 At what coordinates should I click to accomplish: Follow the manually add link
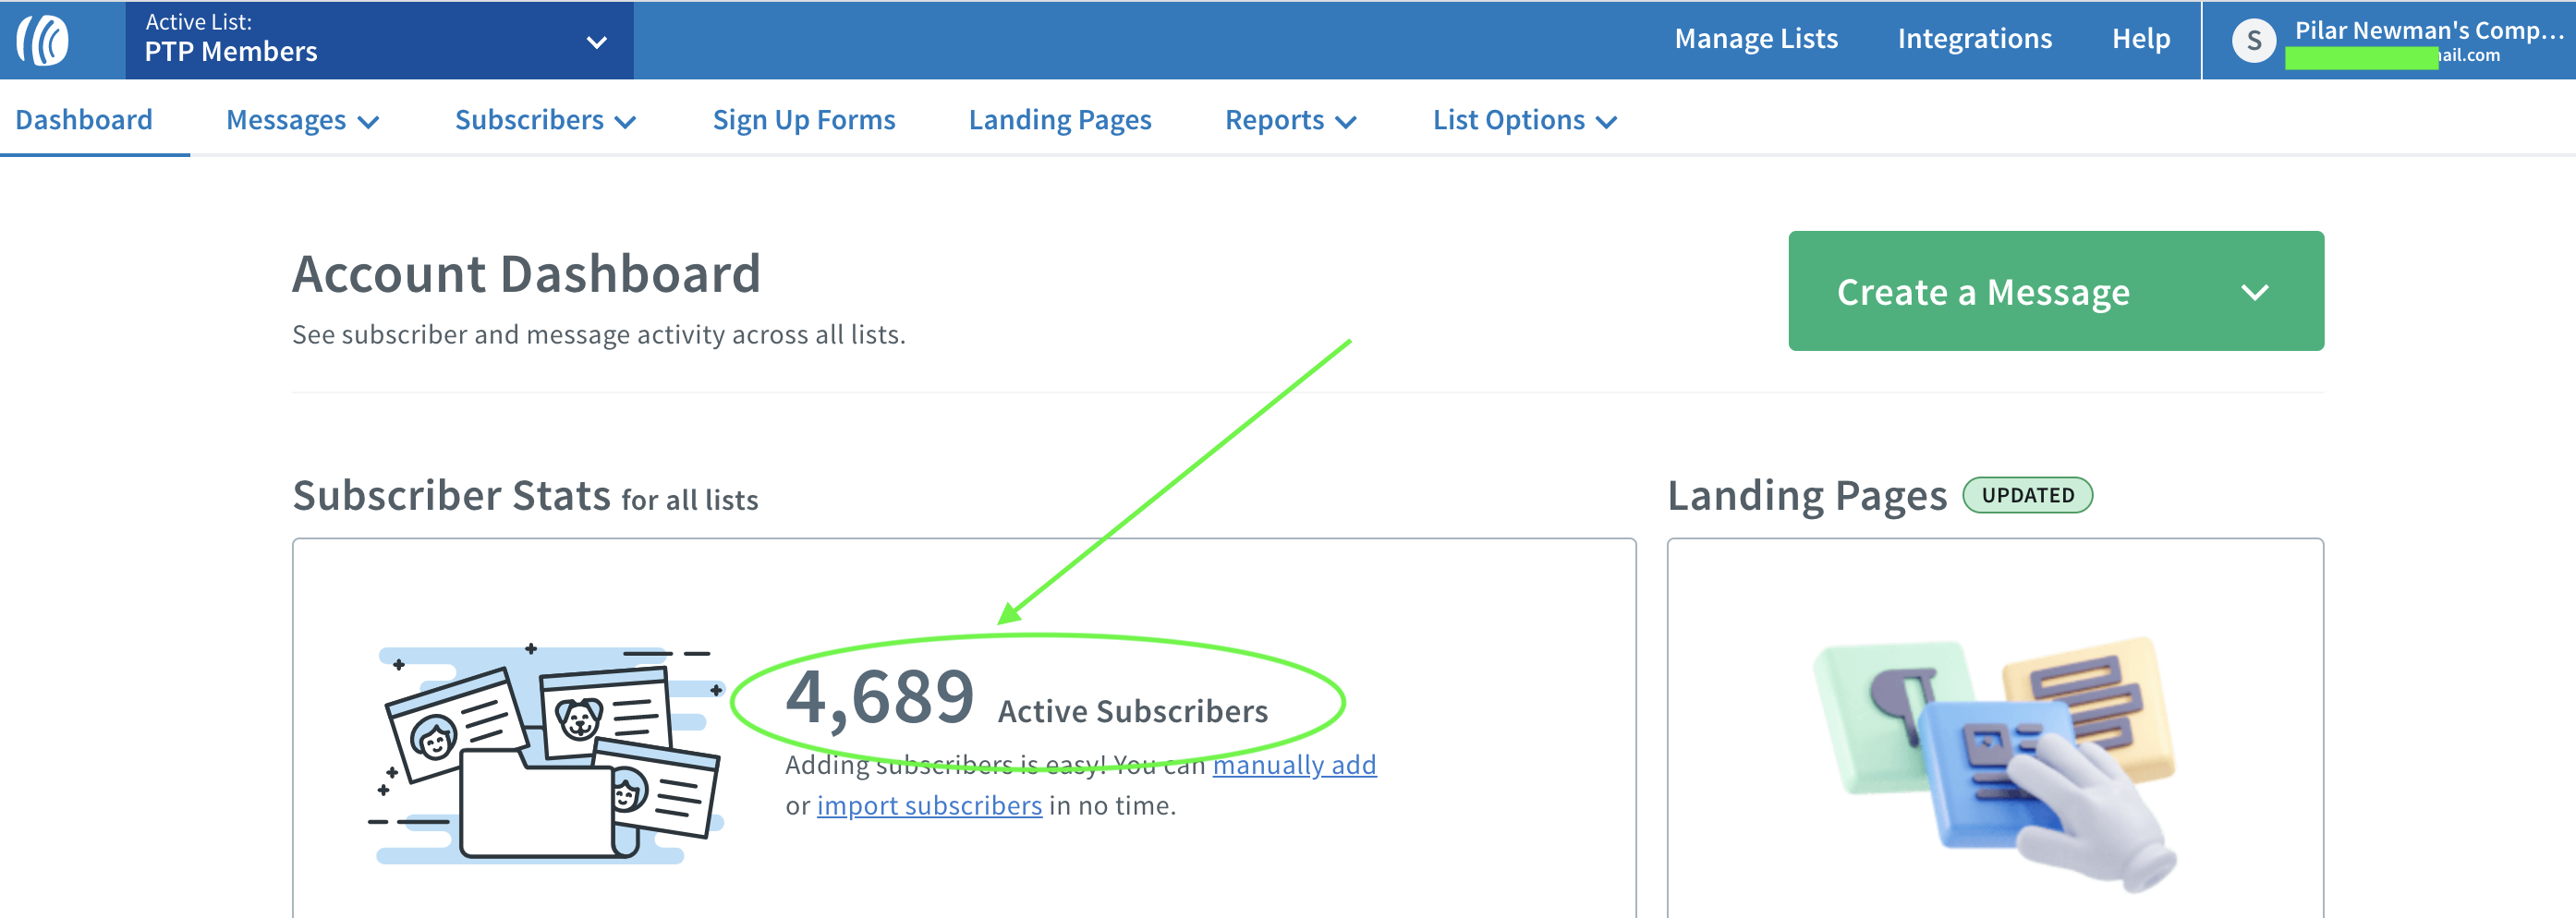click(1294, 765)
